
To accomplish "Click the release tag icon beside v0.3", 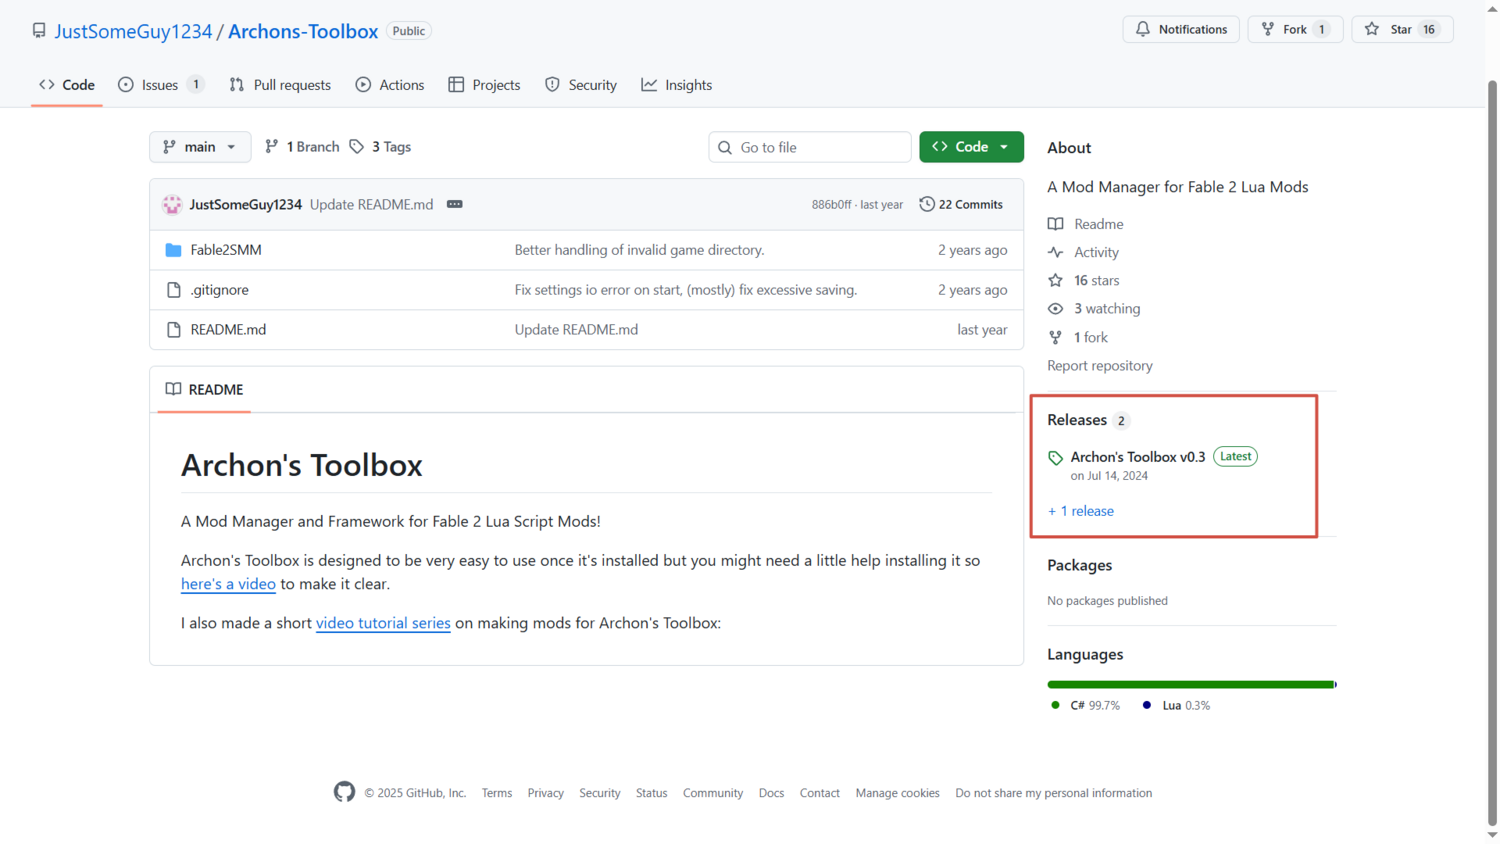I will tap(1055, 458).
